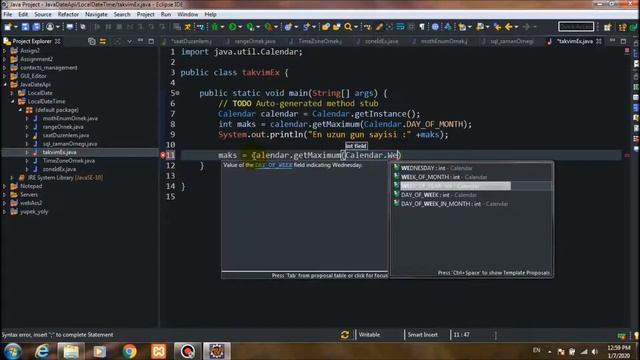Click the Last Edit Location icon
This screenshot has height=360, width=640.
click(x=498, y=27)
